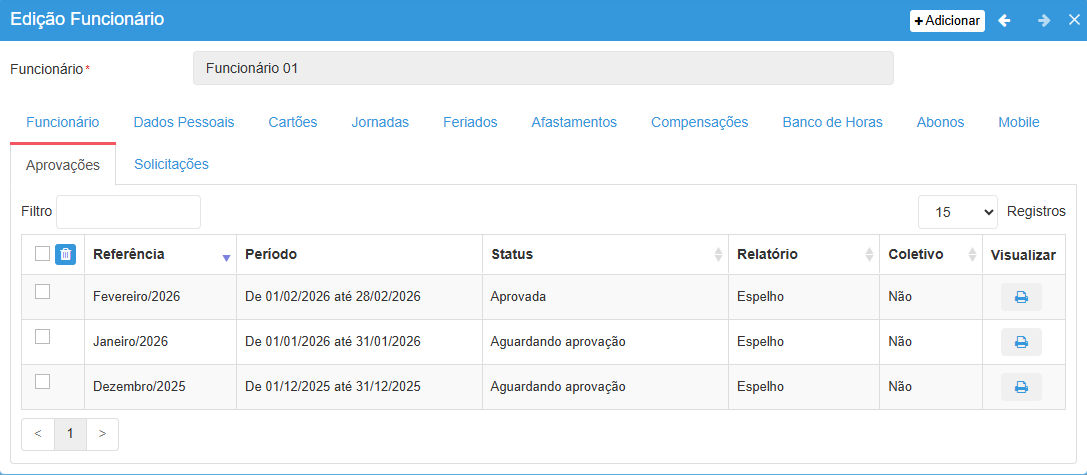Click the print icon for Fevereiro/2026
The height and width of the screenshot is (475, 1087).
tap(1021, 297)
